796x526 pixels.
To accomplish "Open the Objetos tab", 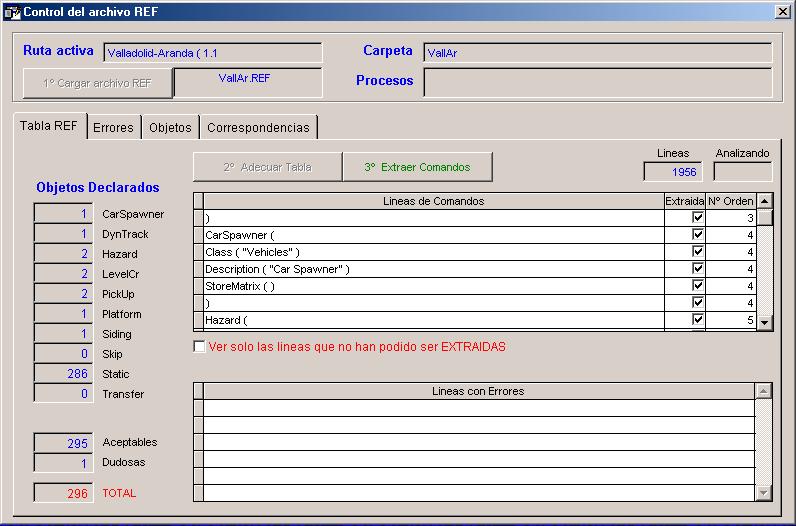I will point(170,128).
